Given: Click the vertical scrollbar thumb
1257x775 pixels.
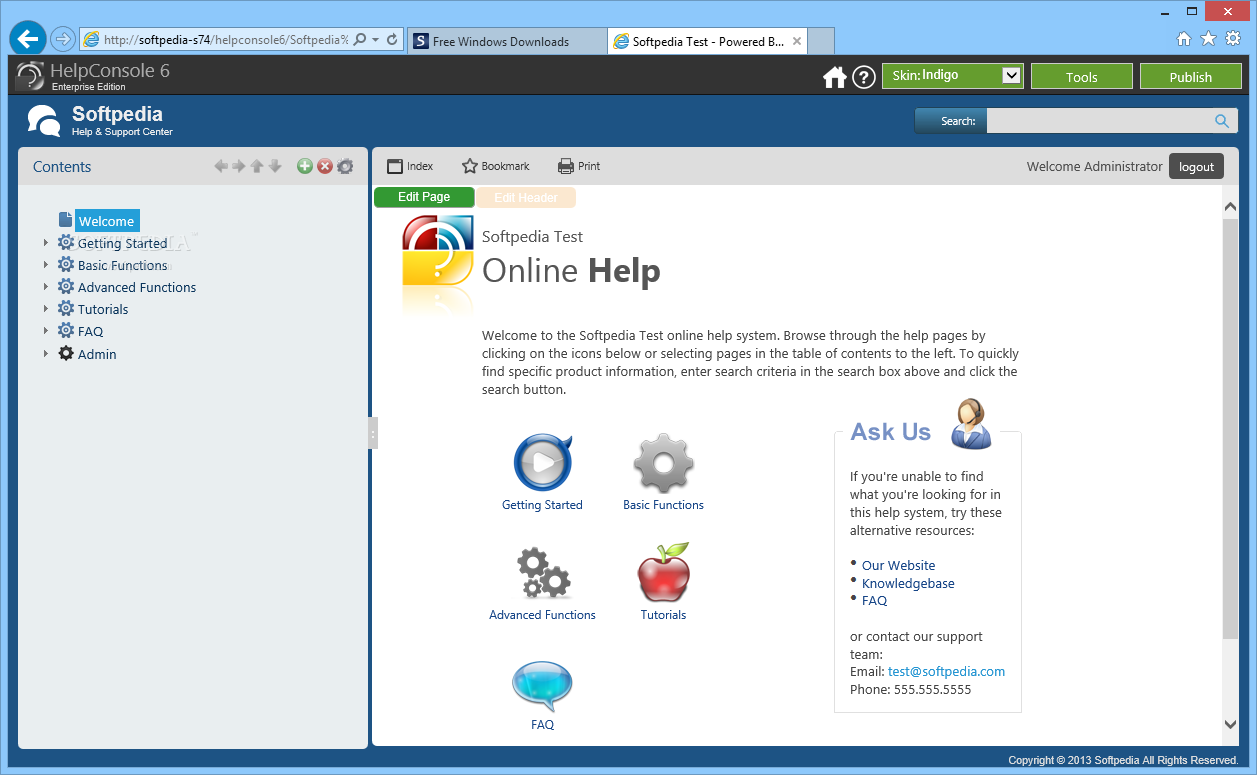Looking at the screenshot, I should [1230, 428].
